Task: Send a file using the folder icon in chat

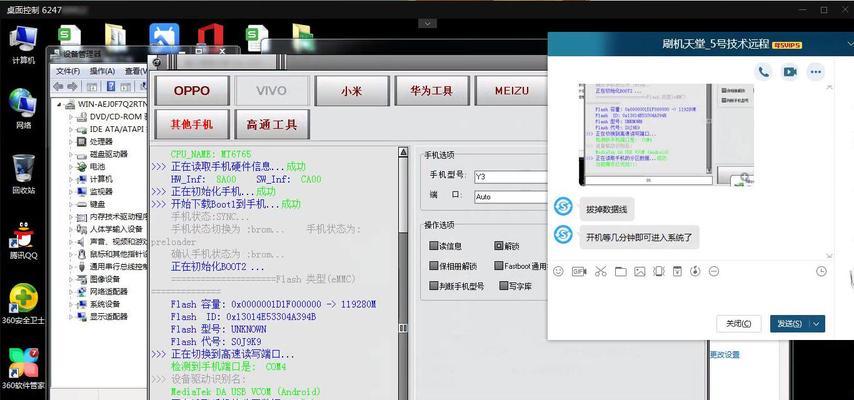Action: pos(620,271)
